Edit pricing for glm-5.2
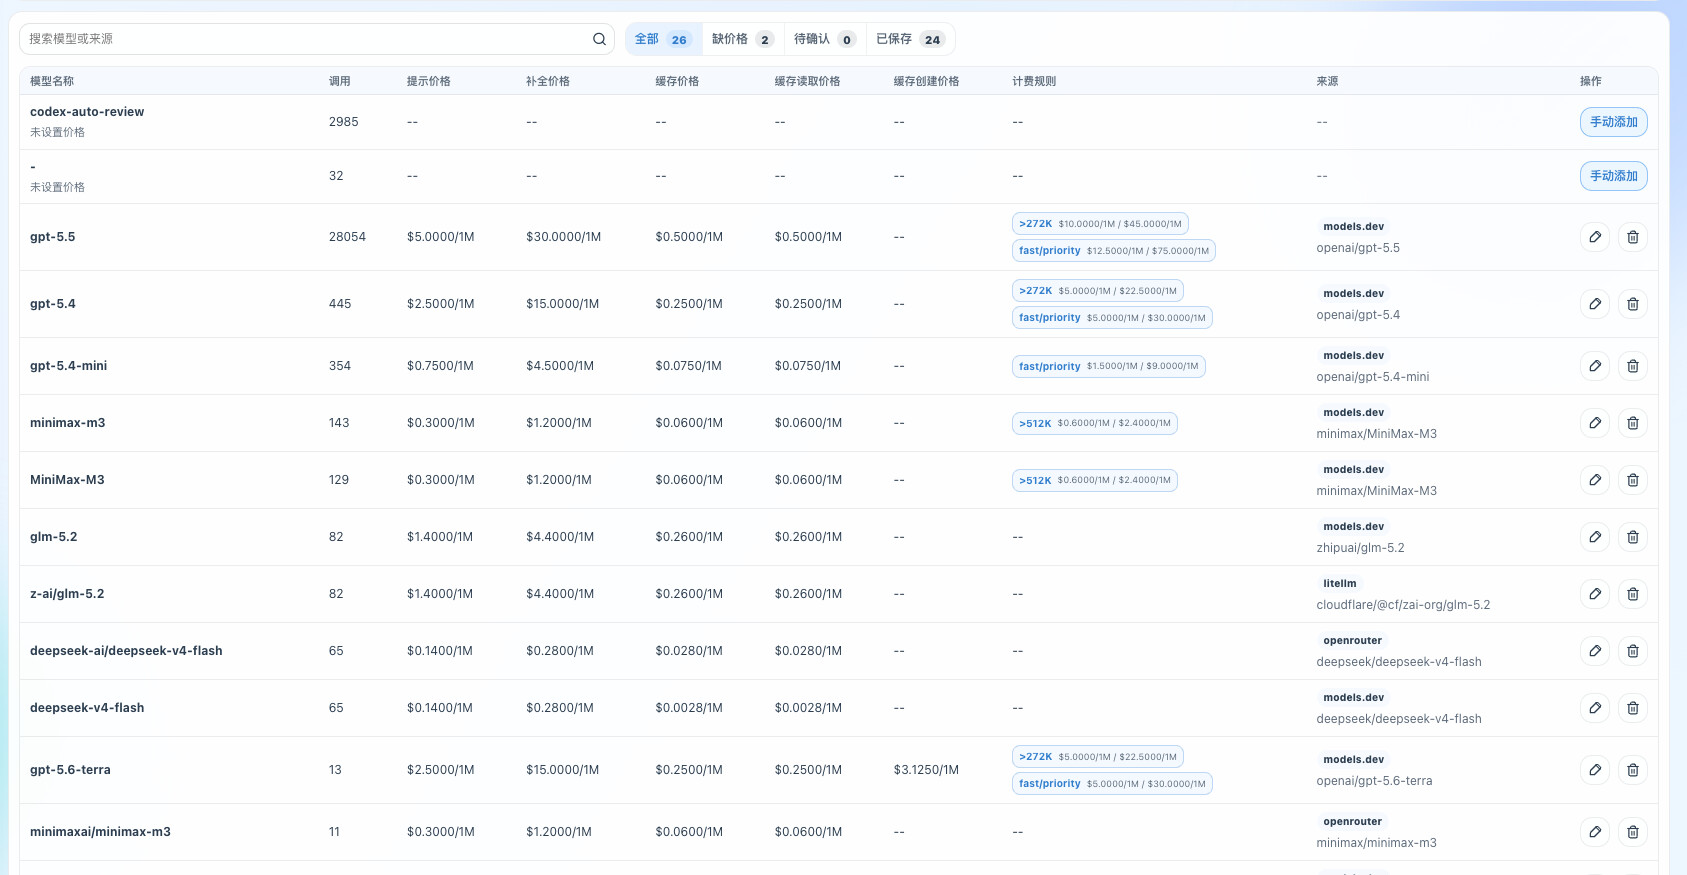 tap(1595, 537)
